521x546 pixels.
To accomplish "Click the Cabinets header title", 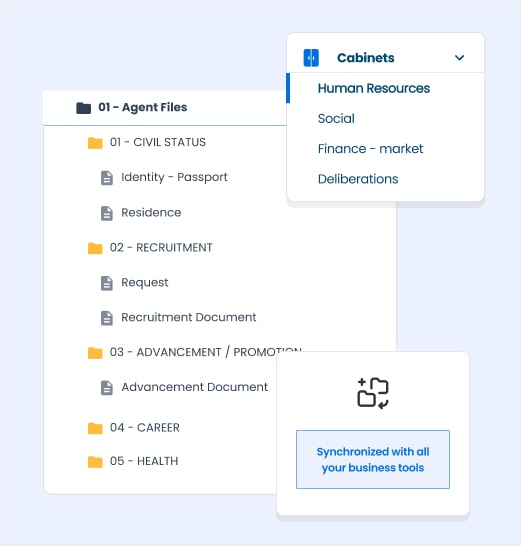I will pyautogui.click(x=366, y=58).
